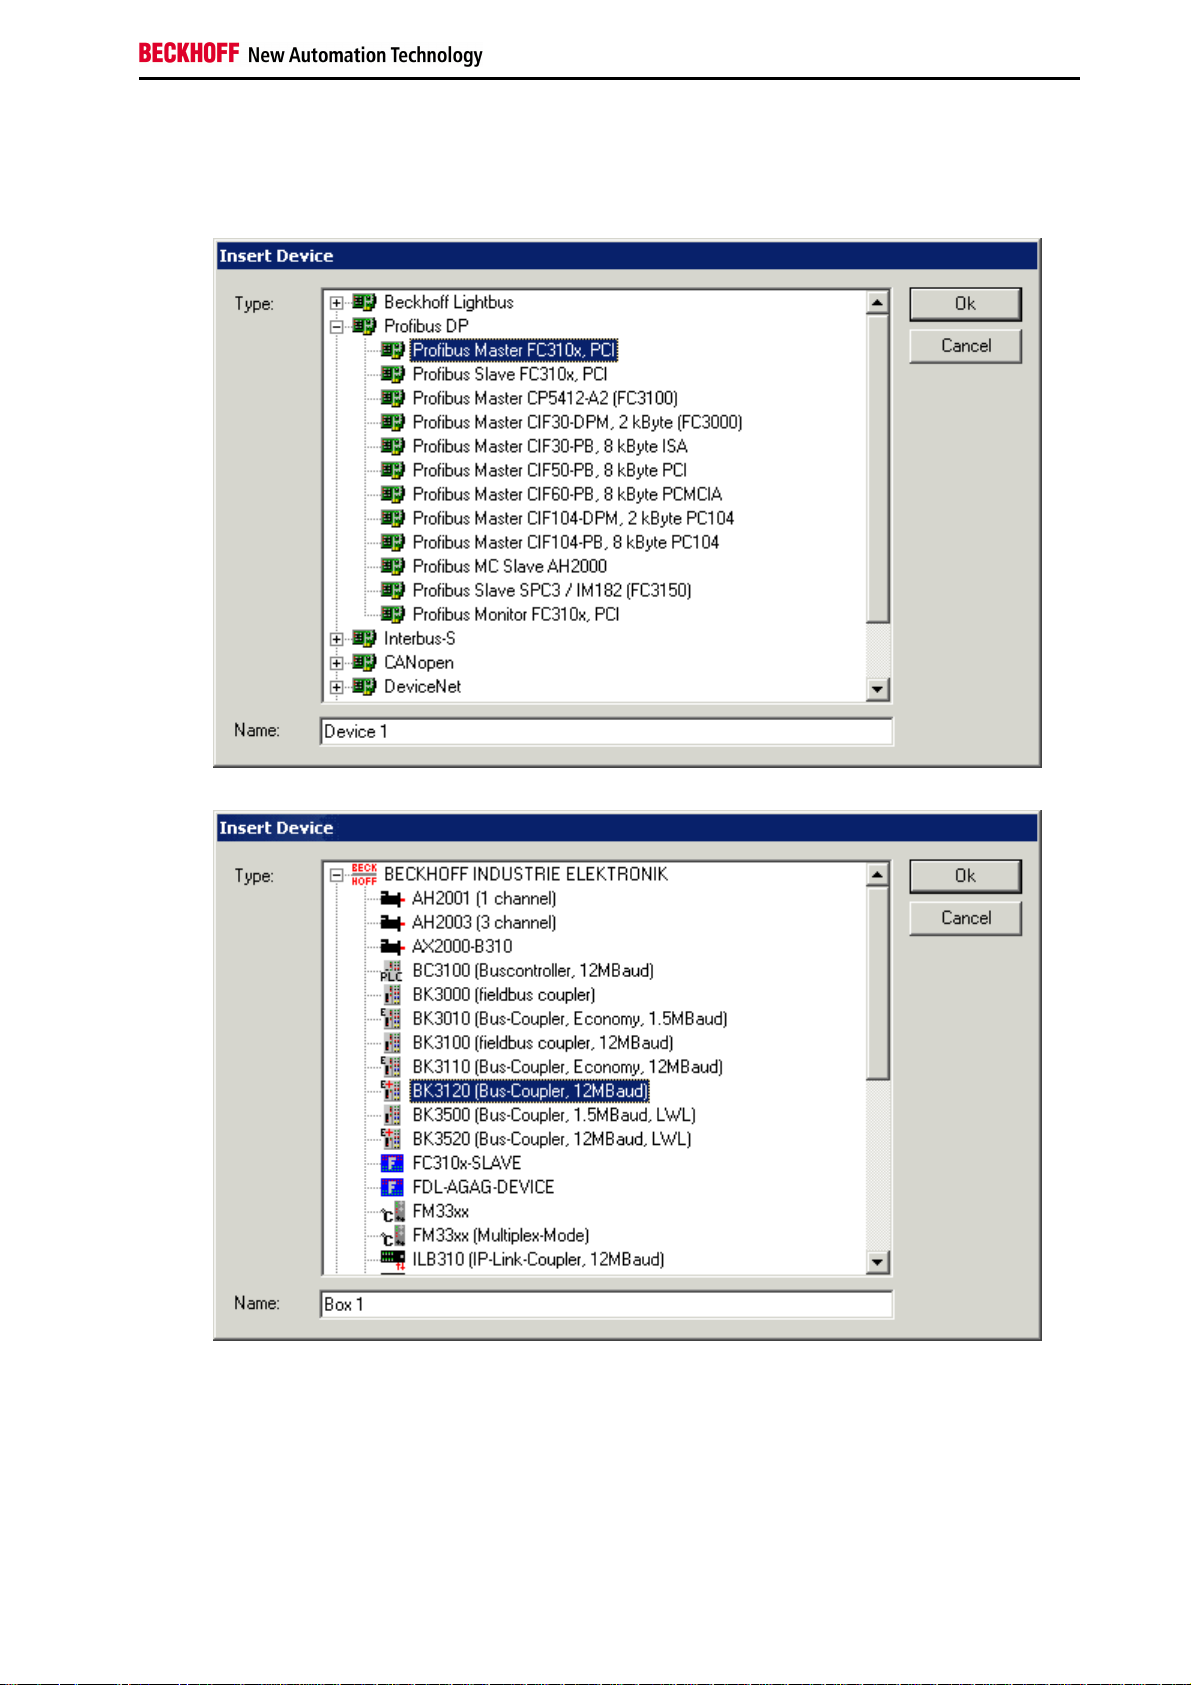
Task: Click the Profibus MC Slave AH2000 icon
Action: 393,566
